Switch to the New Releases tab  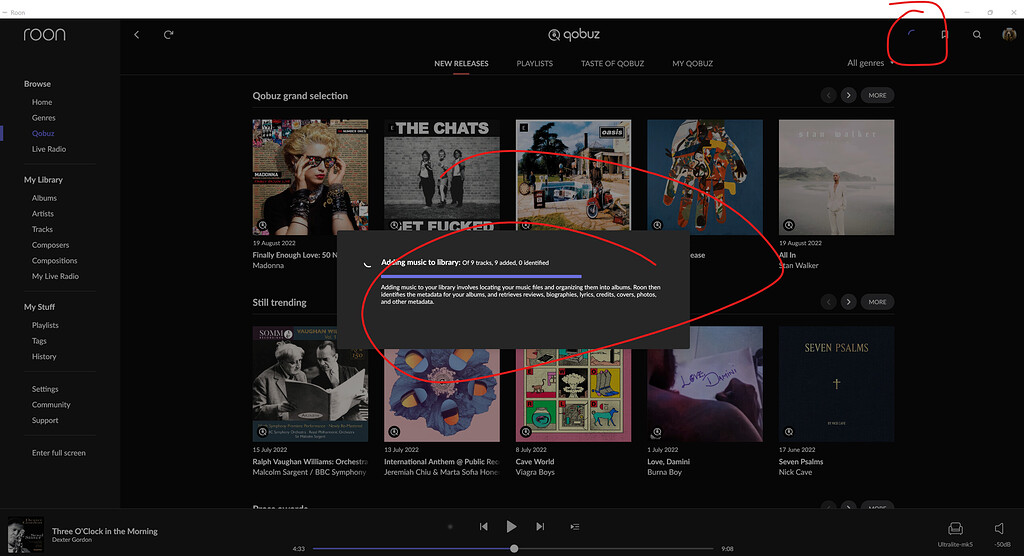[461, 63]
